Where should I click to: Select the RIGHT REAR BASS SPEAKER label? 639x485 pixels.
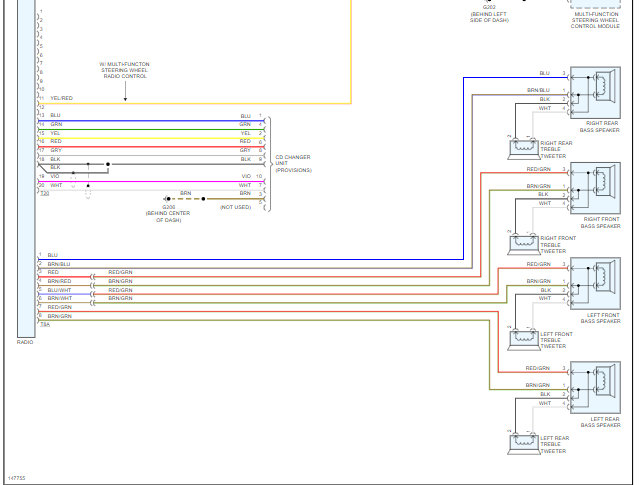(x=599, y=126)
